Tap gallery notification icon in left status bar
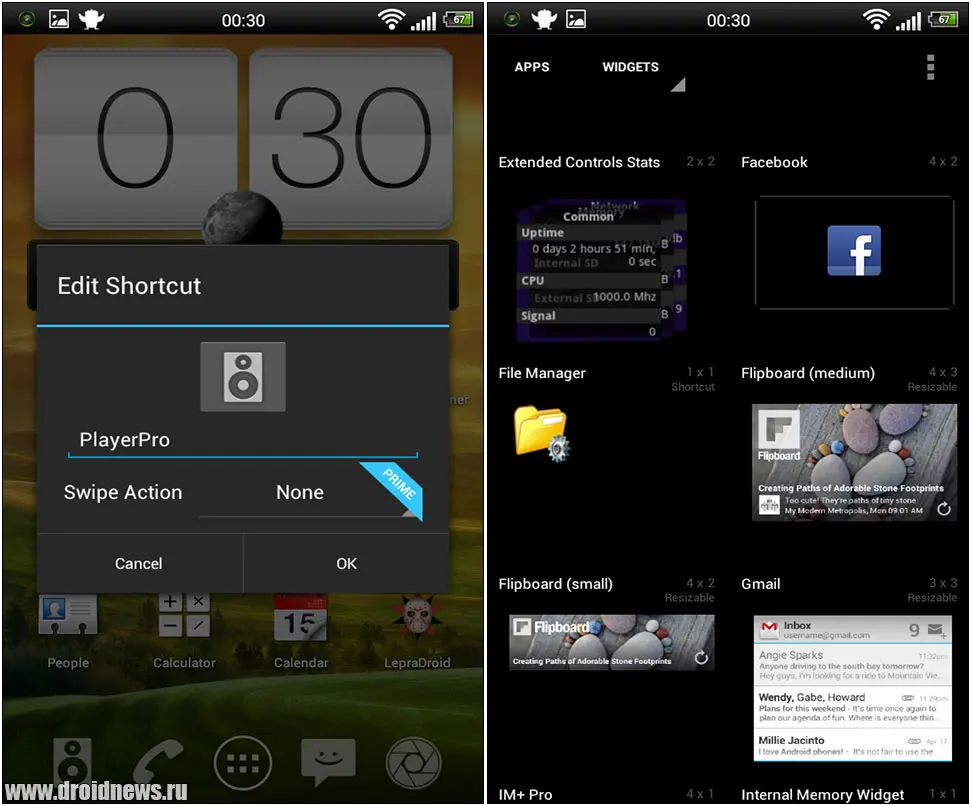Viewport: 971px width, 806px height. (x=59, y=19)
